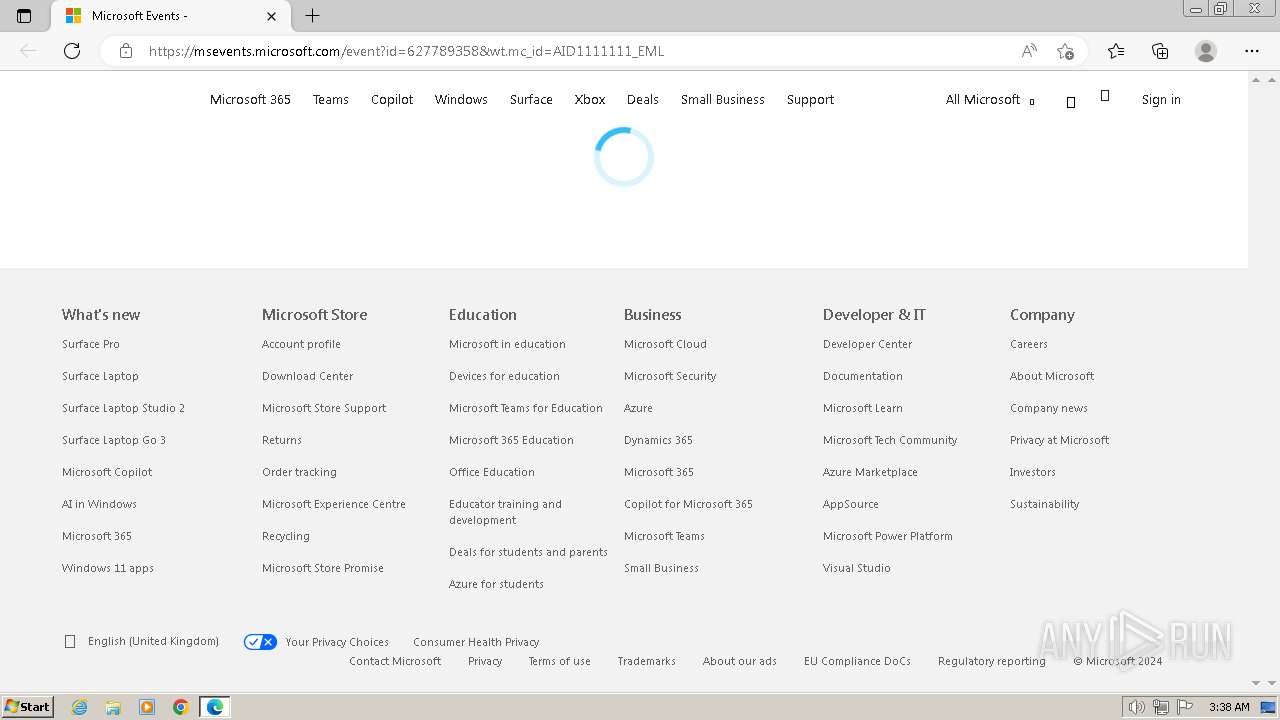
Task: Click the globe icon beside English (United Kingdom)
Action: coord(70,642)
